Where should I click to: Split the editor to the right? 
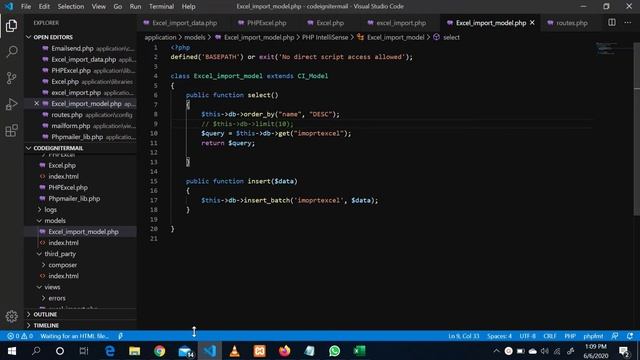point(611,23)
